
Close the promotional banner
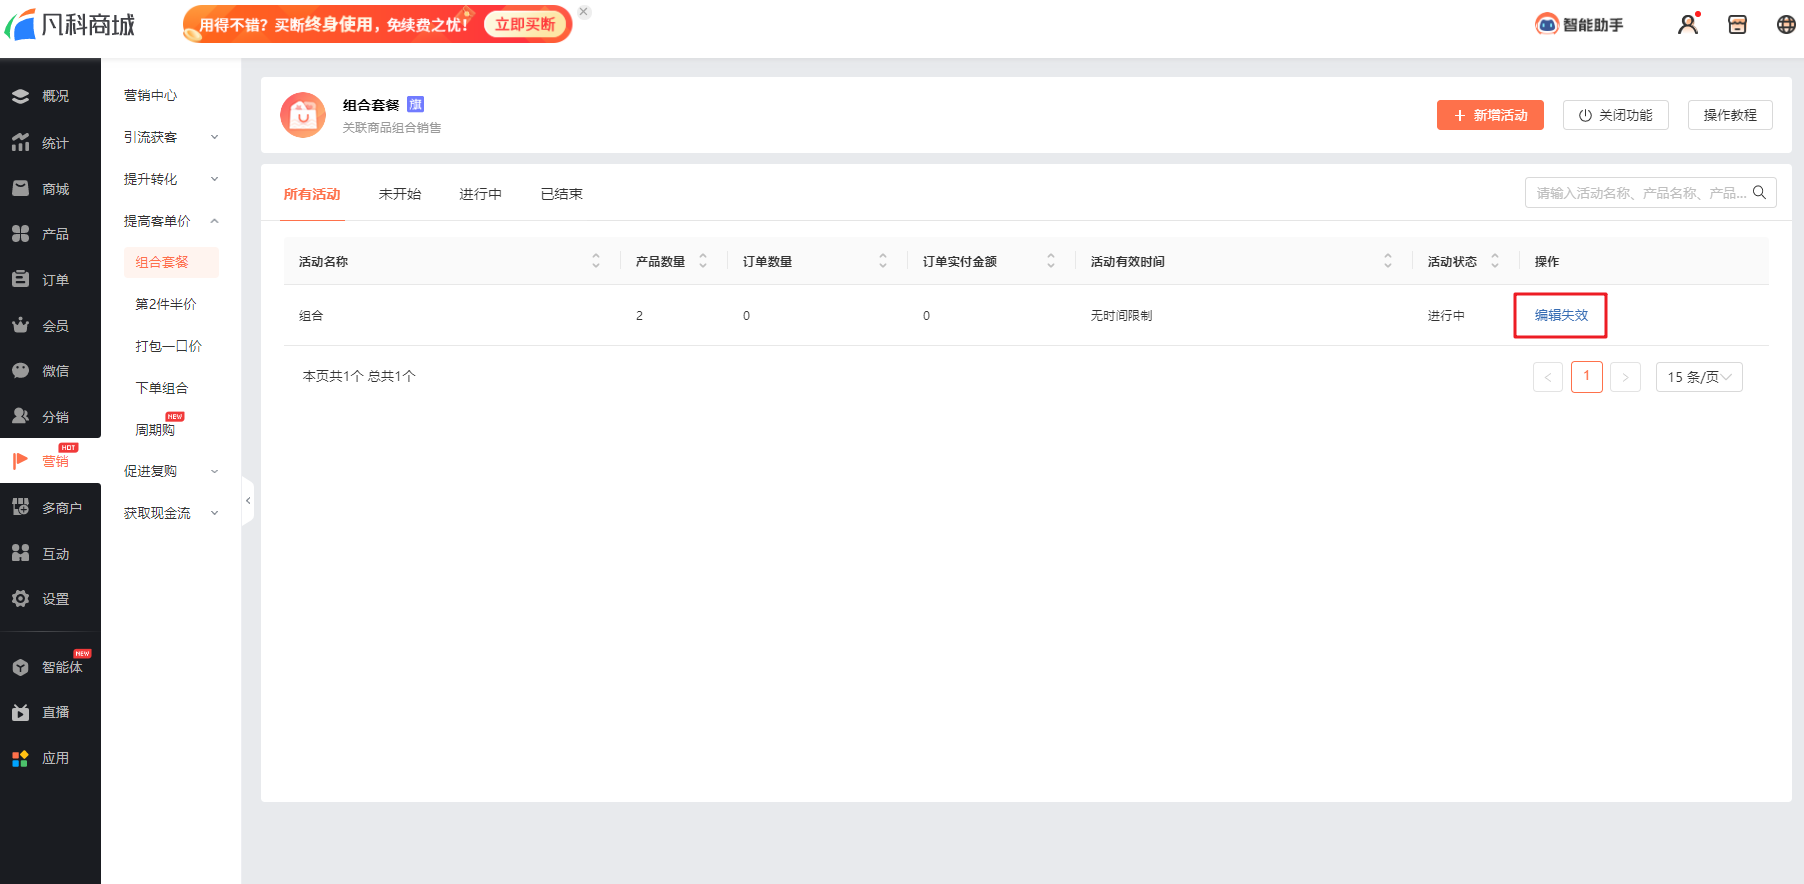584,12
